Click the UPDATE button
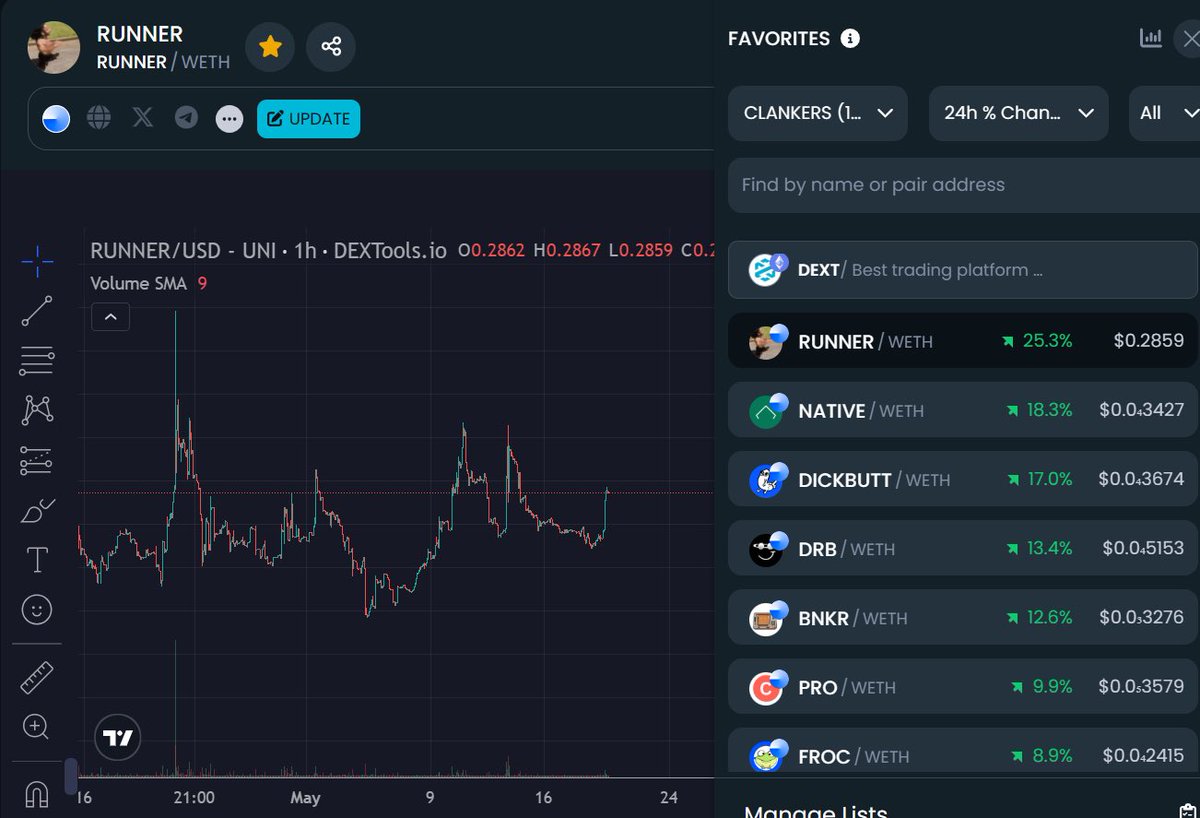The height and width of the screenshot is (818, 1200). (308, 118)
